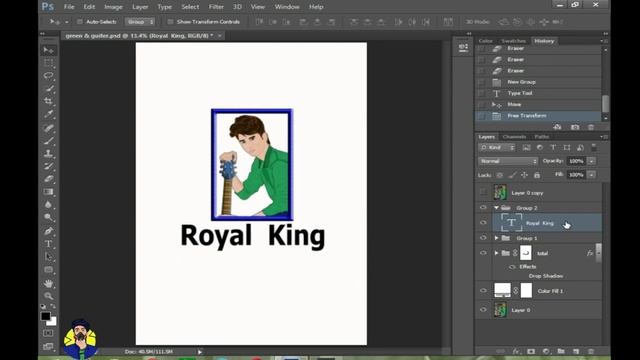Open the File menu

click(x=69, y=7)
